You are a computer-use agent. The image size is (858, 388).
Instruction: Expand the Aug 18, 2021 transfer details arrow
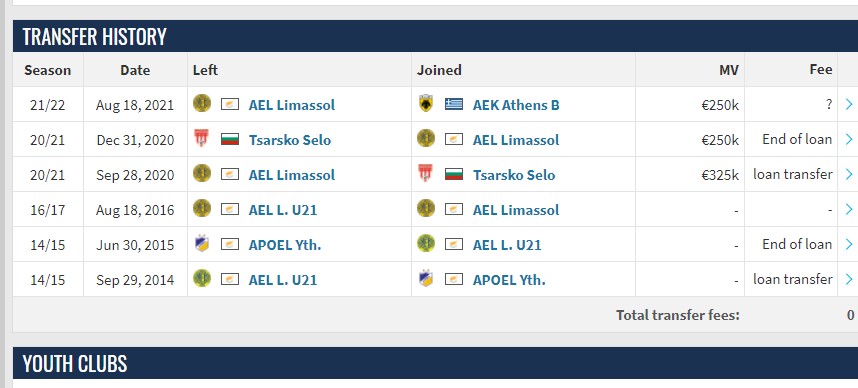849,104
